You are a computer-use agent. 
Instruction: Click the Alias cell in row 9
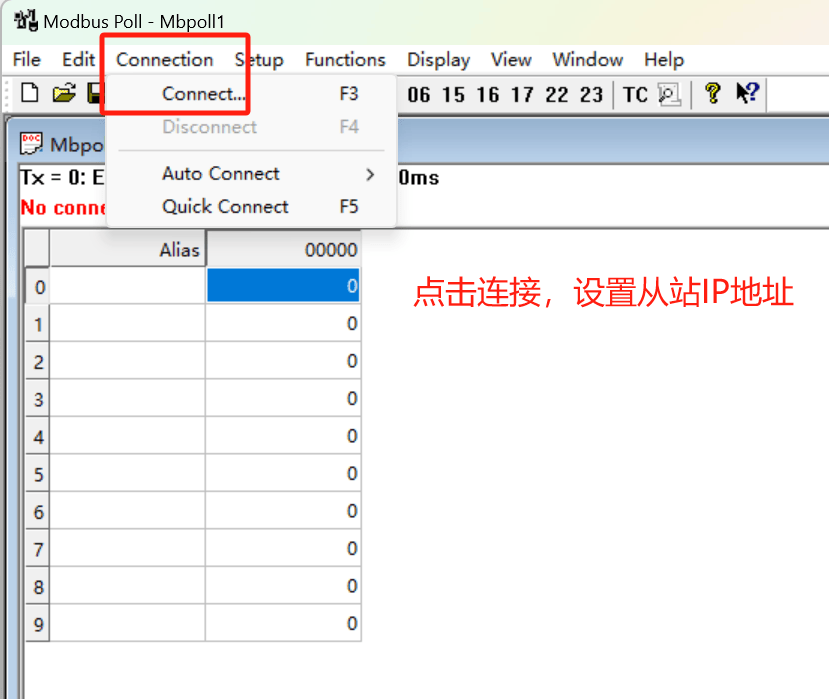(x=127, y=623)
